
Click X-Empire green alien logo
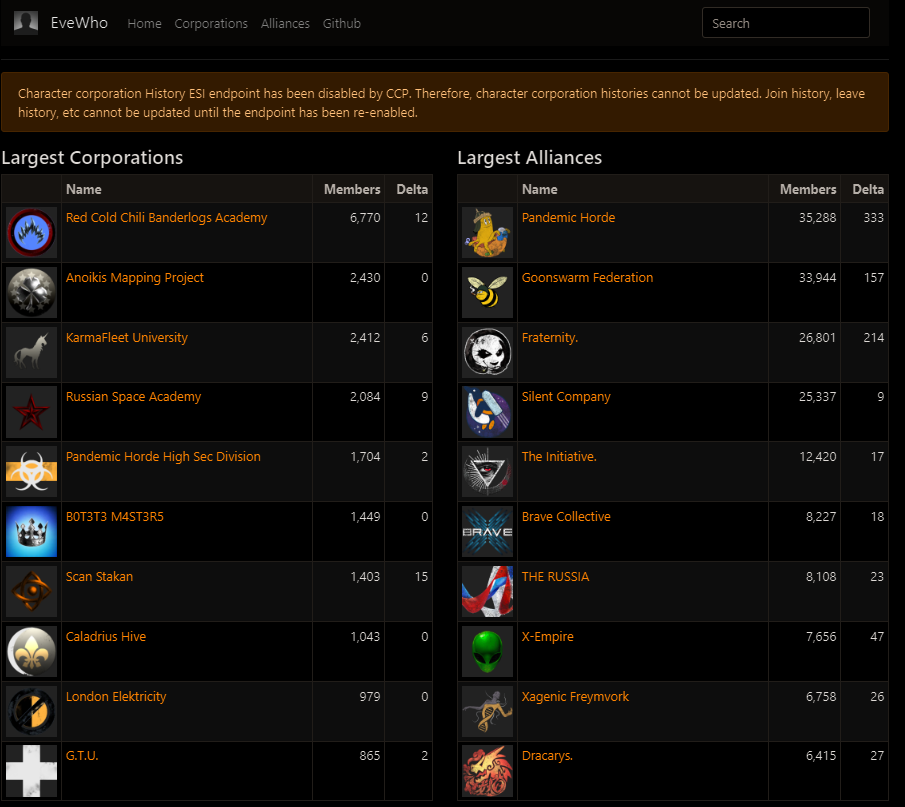click(488, 652)
